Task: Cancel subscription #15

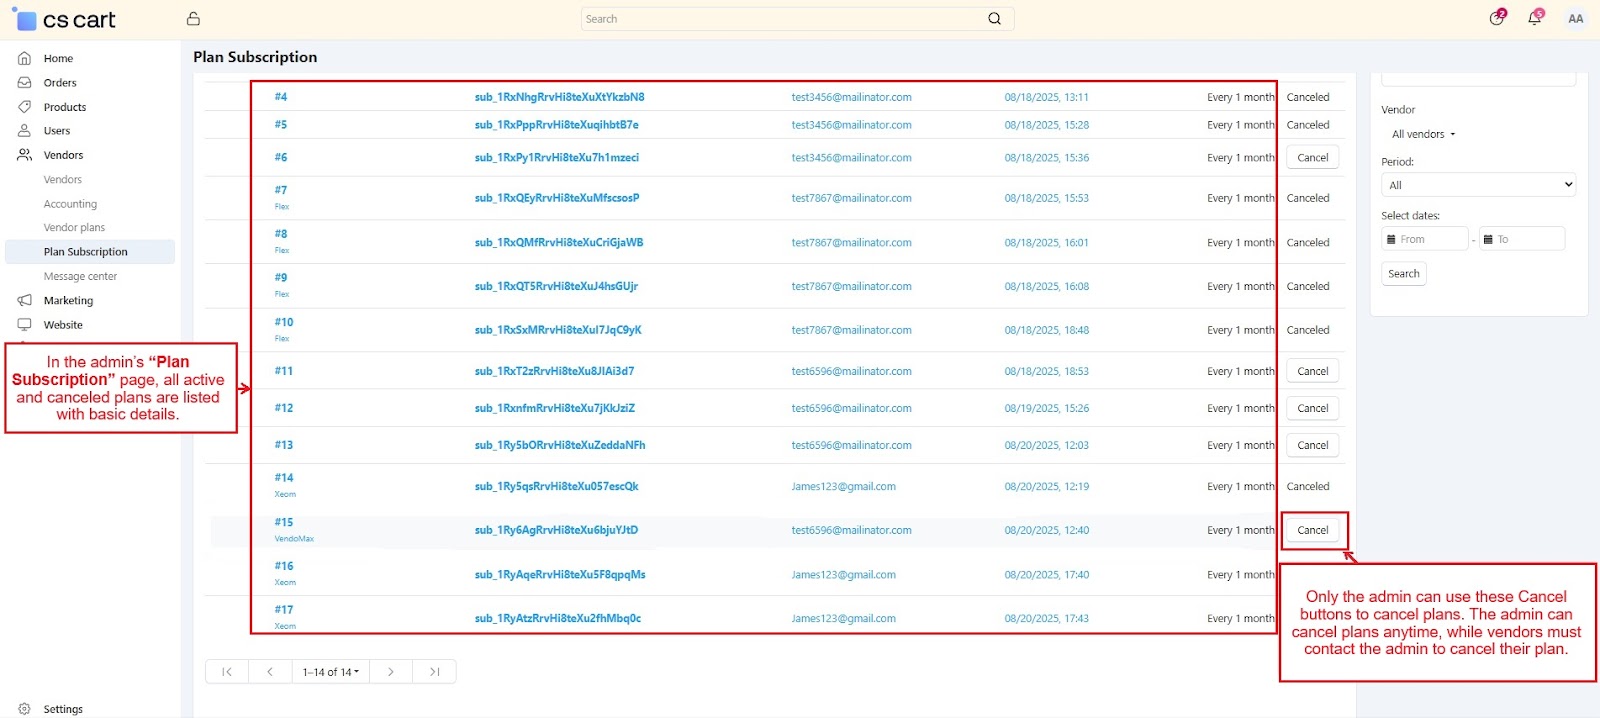Action: pos(1312,530)
